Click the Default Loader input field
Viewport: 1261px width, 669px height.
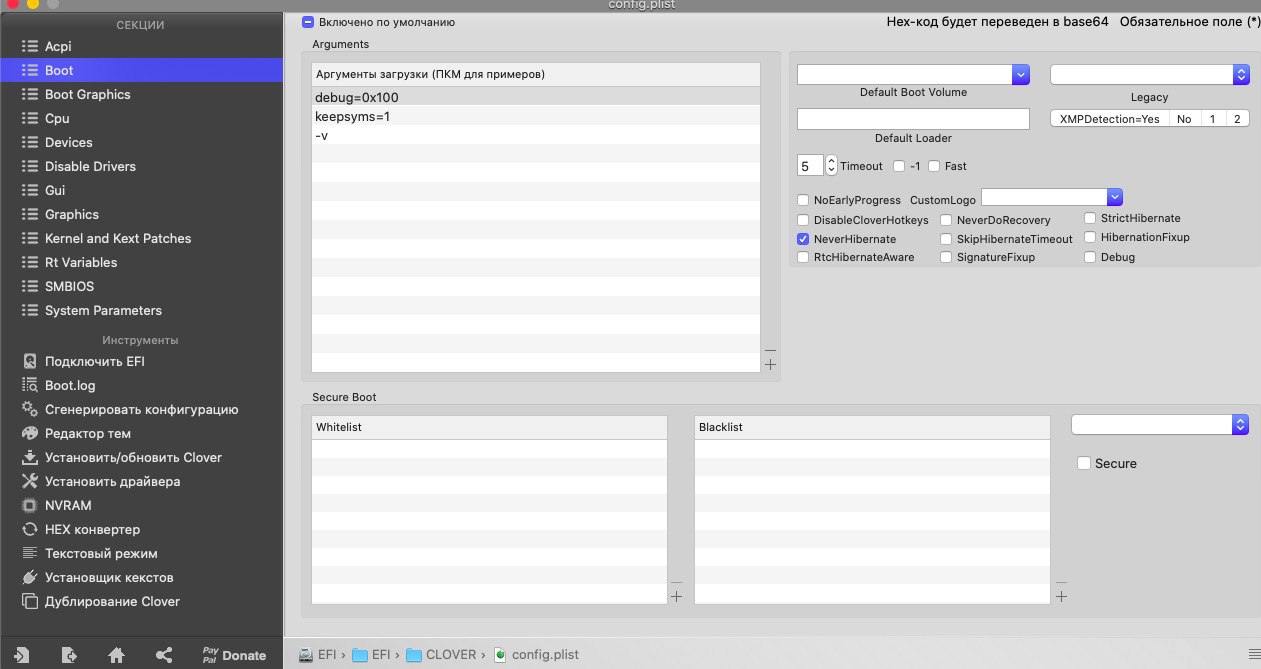[x=913, y=119]
